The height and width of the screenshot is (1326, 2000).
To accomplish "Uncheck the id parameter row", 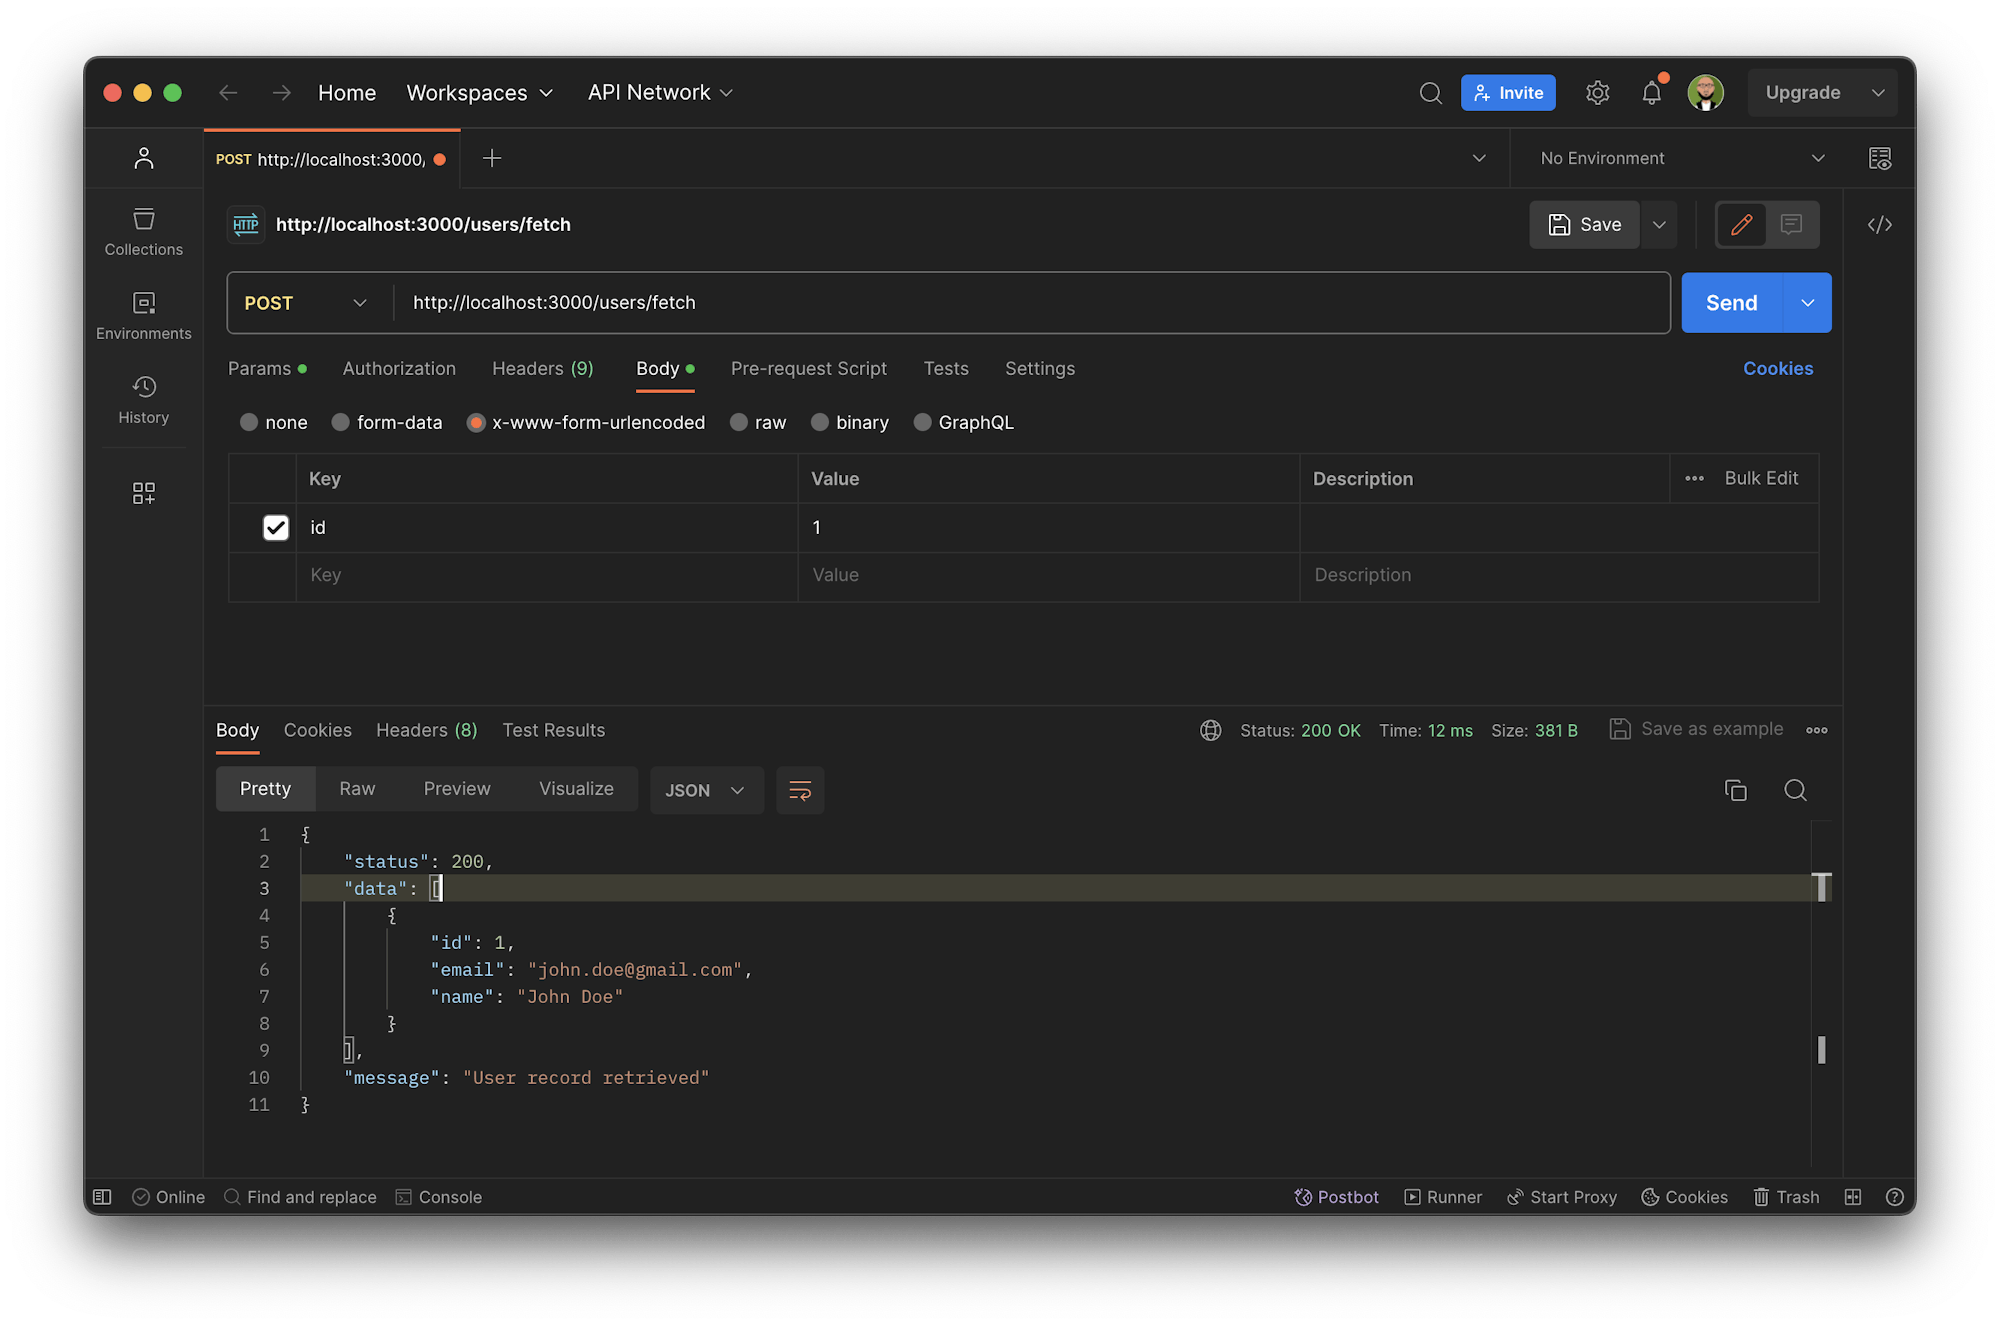I will coord(276,527).
